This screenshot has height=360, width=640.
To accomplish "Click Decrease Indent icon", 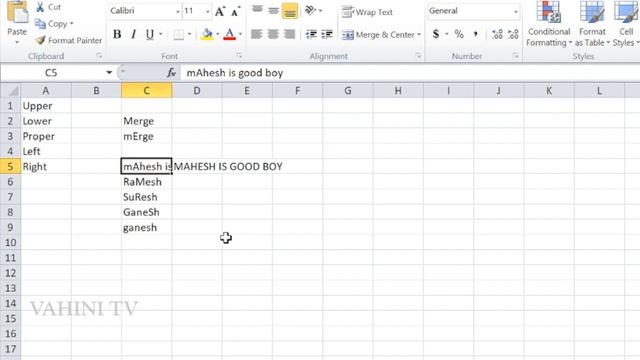I will (311, 34).
